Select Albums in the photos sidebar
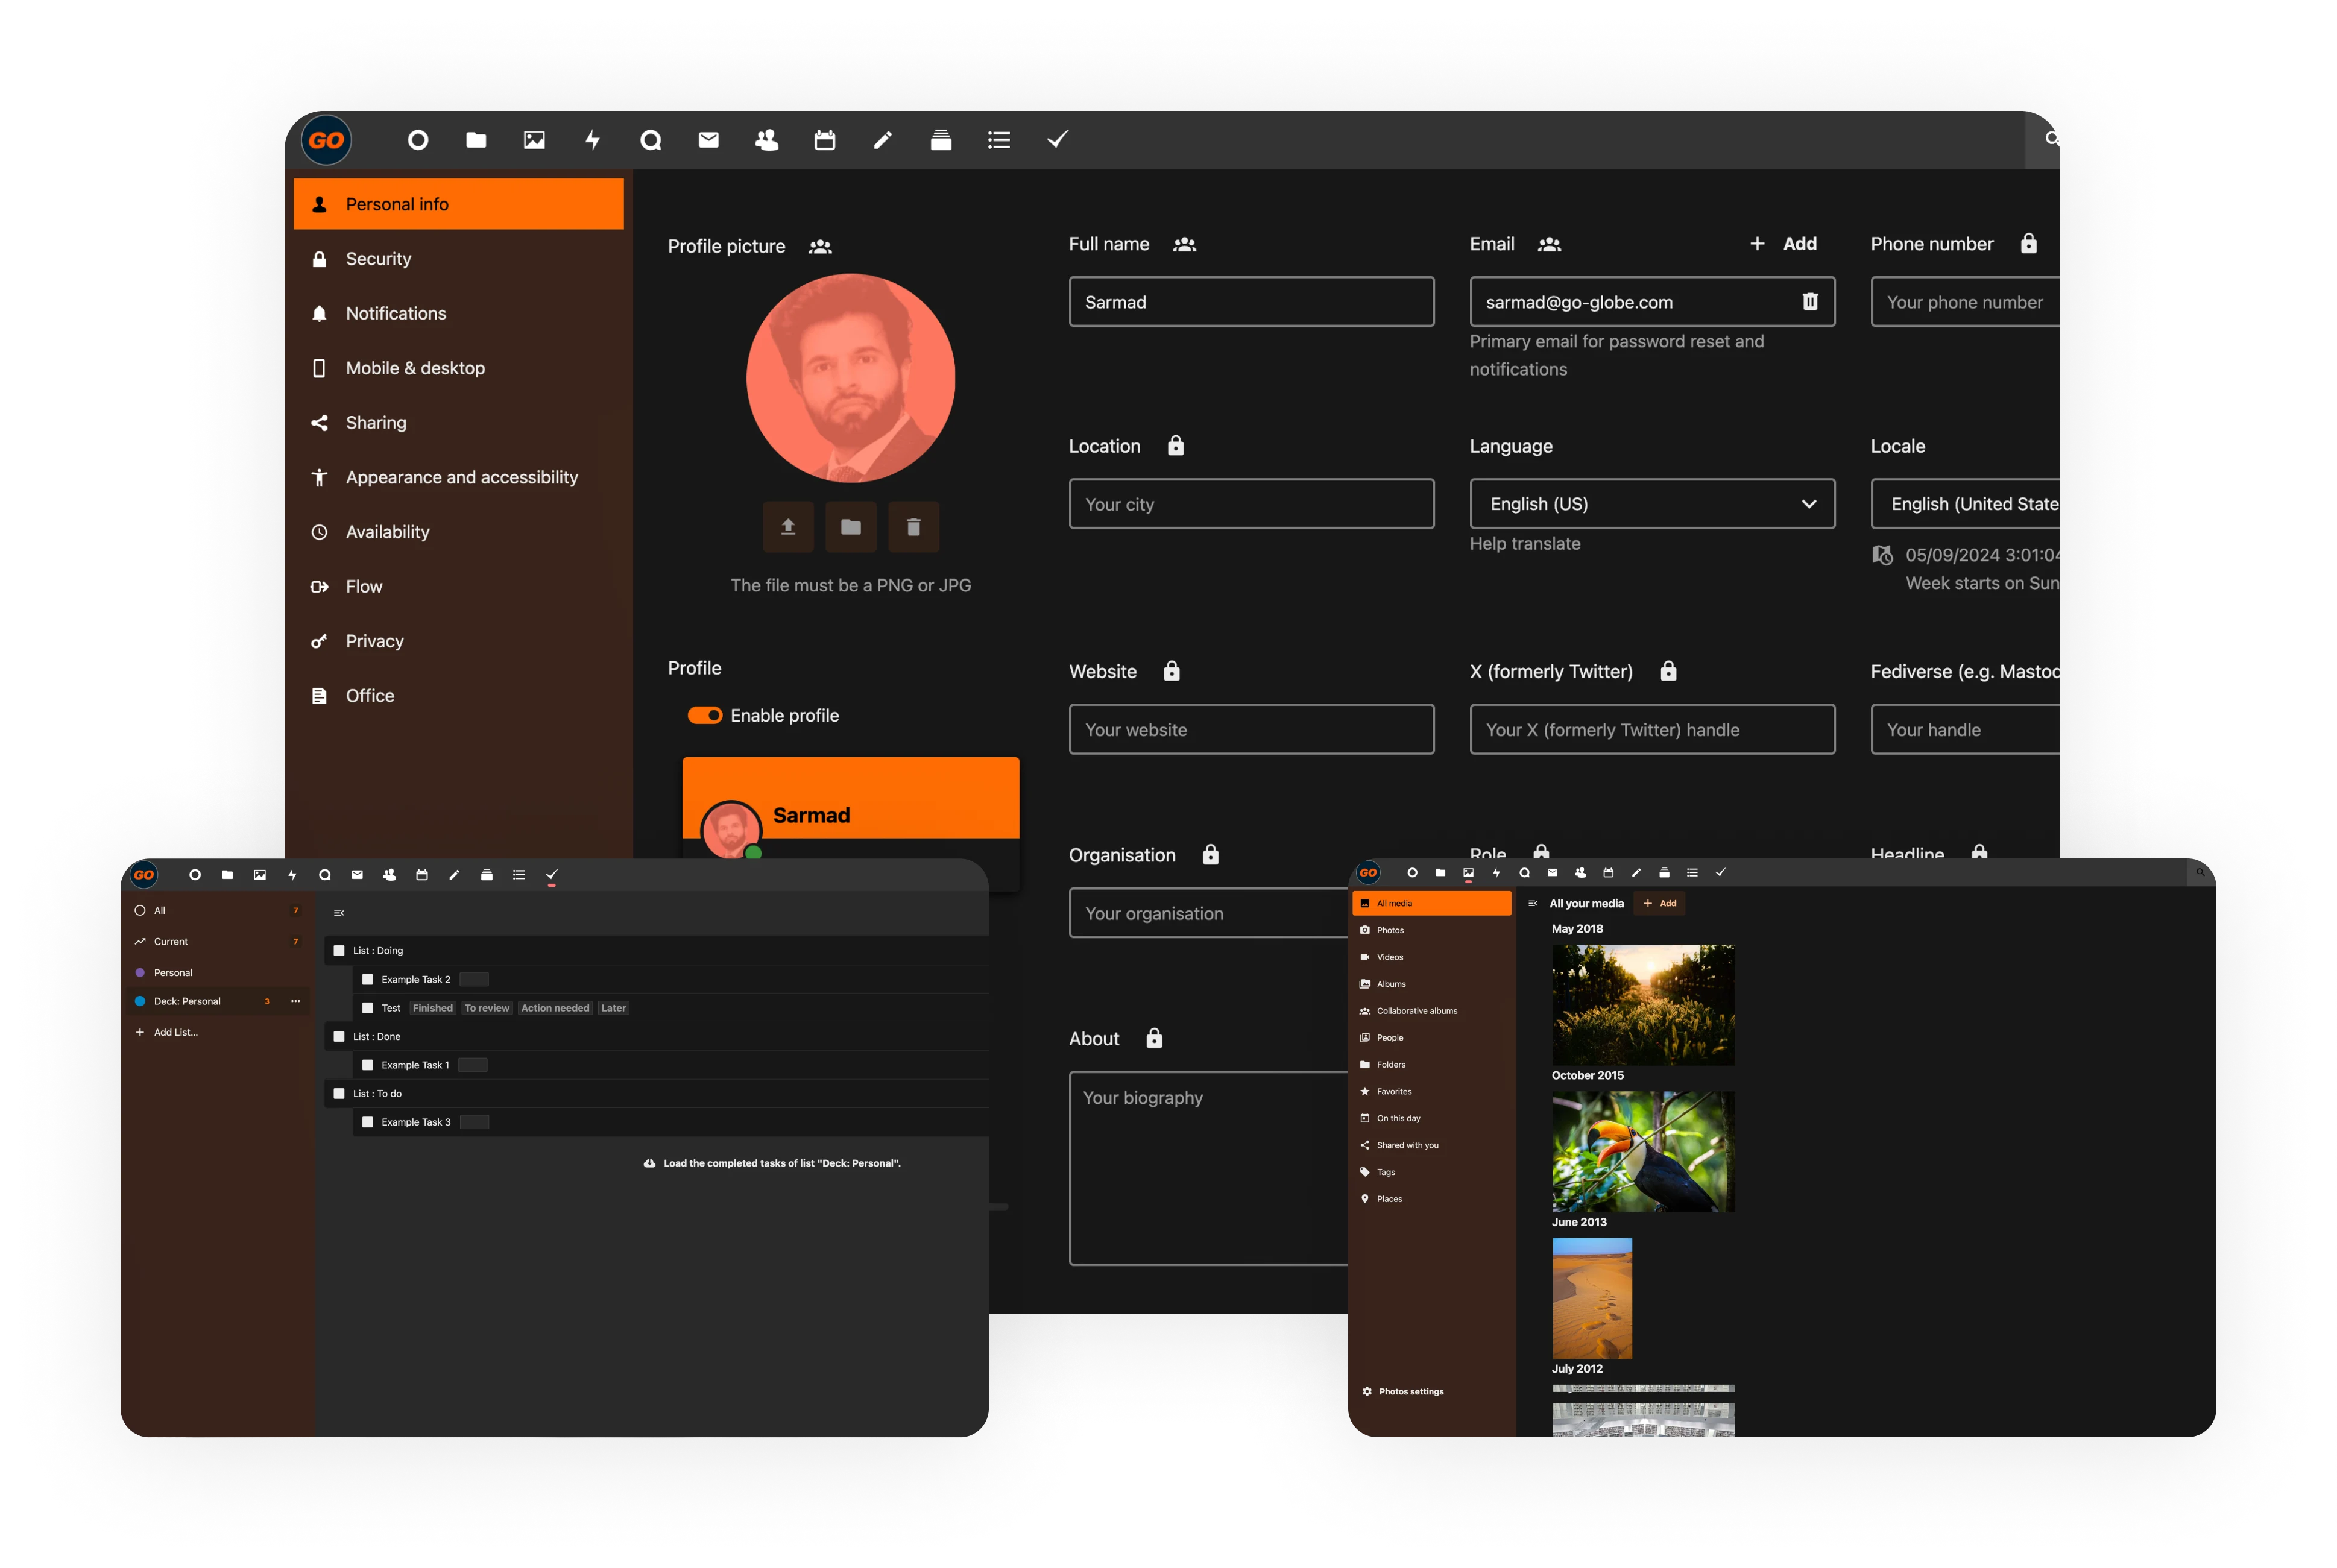 tap(1431, 984)
